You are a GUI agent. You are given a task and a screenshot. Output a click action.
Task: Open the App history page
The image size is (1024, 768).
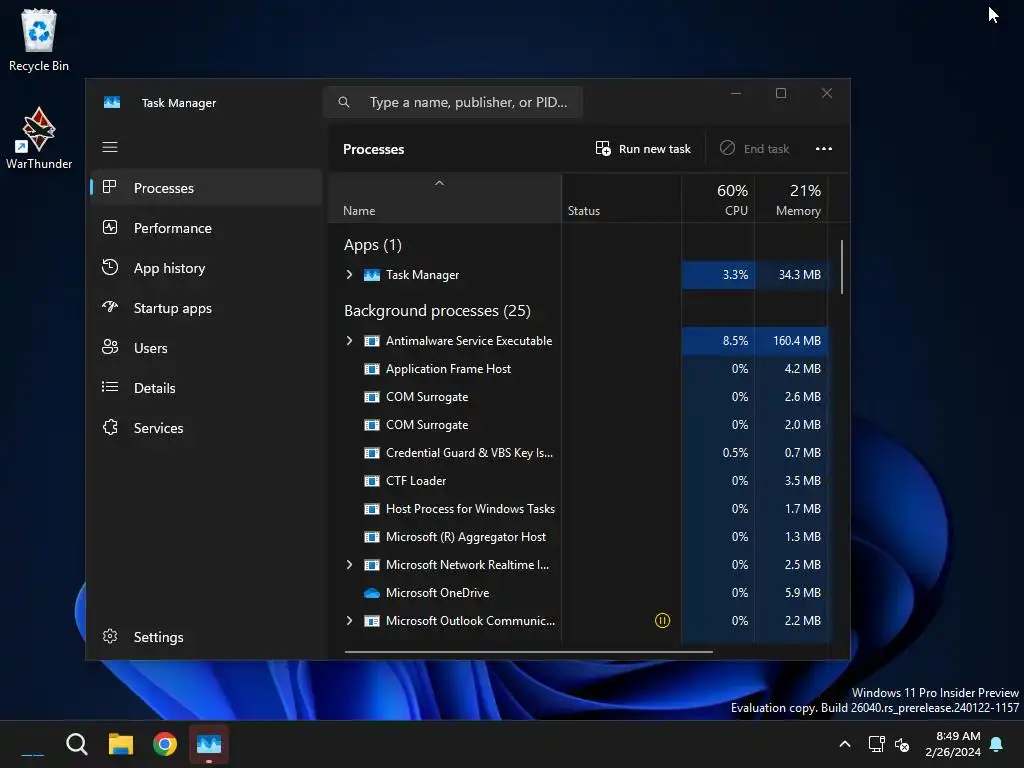pyautogui.click(x=206, y=268)
